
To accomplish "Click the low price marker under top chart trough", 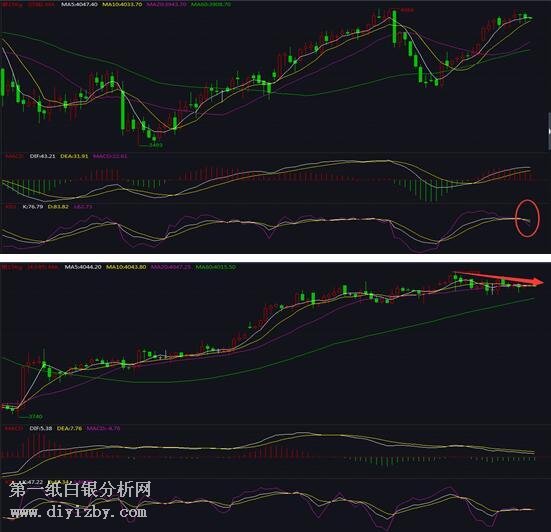I will [x=156, y=144].
